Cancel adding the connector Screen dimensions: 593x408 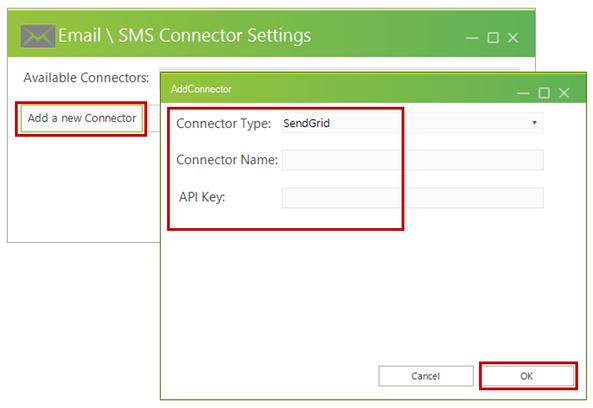[x=426, y=376]
